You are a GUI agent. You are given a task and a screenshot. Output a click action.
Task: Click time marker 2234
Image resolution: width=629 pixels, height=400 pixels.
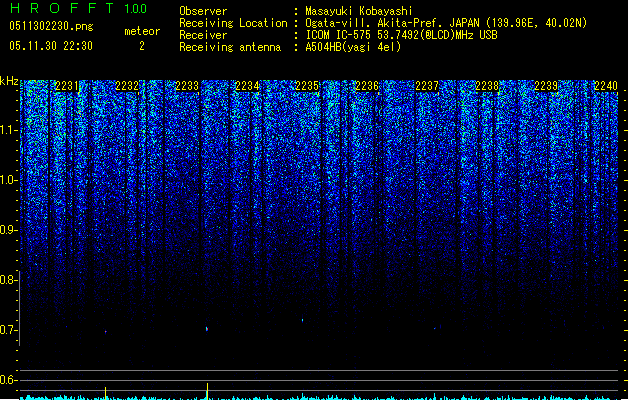[247, 86]
